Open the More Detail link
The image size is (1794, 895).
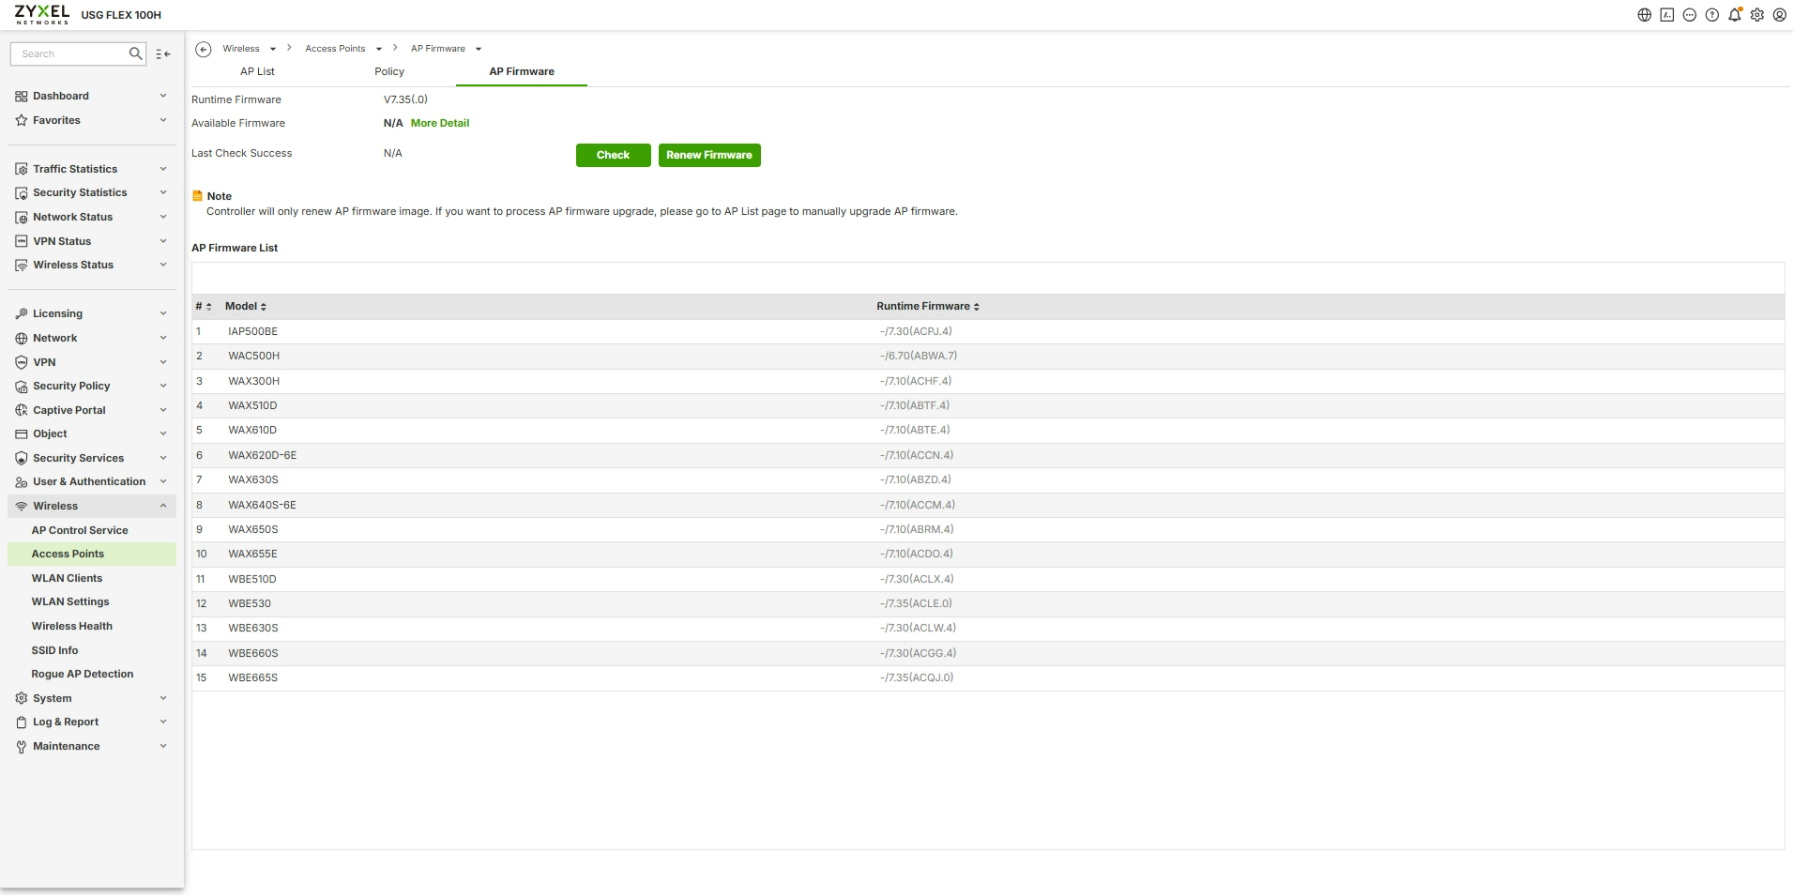pos(440,123)
